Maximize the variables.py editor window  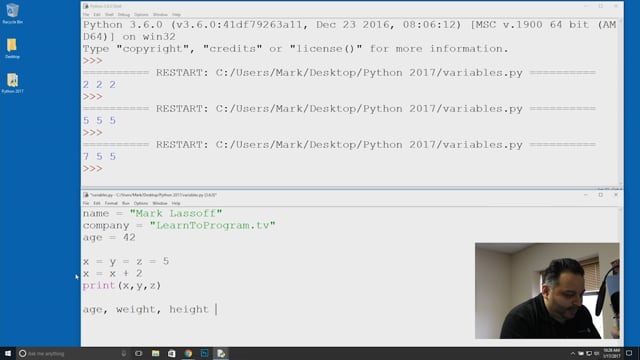601,195
